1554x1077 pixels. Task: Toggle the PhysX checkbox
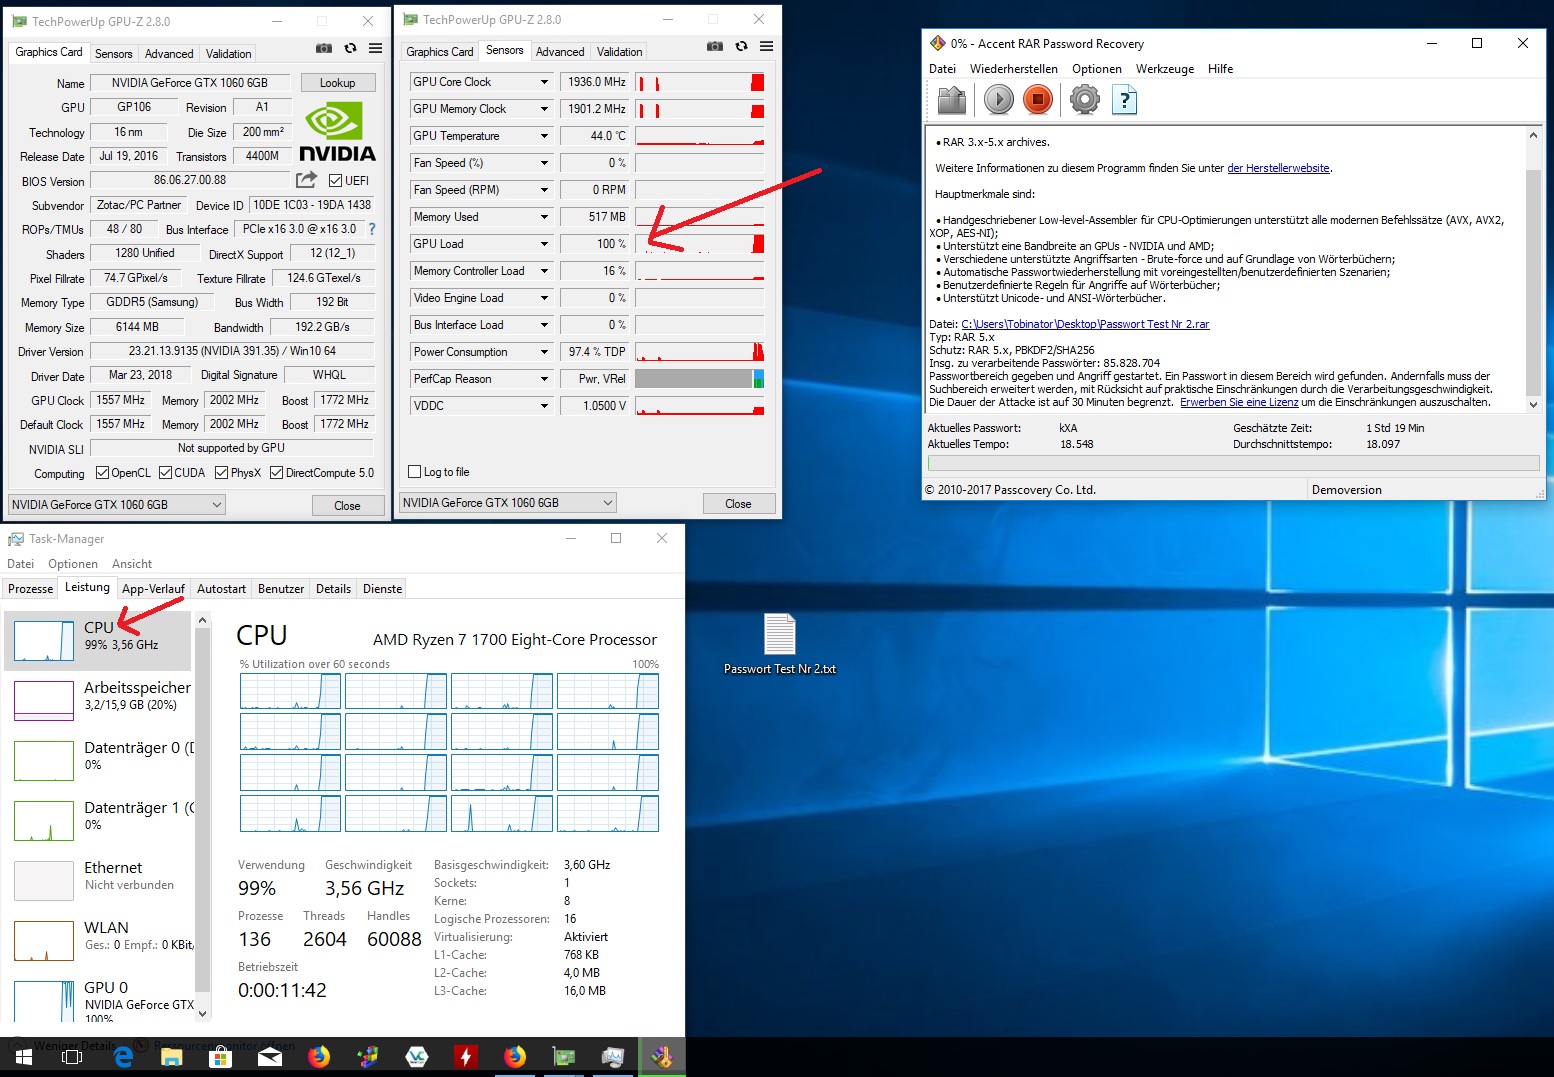[x=222, y=473]
